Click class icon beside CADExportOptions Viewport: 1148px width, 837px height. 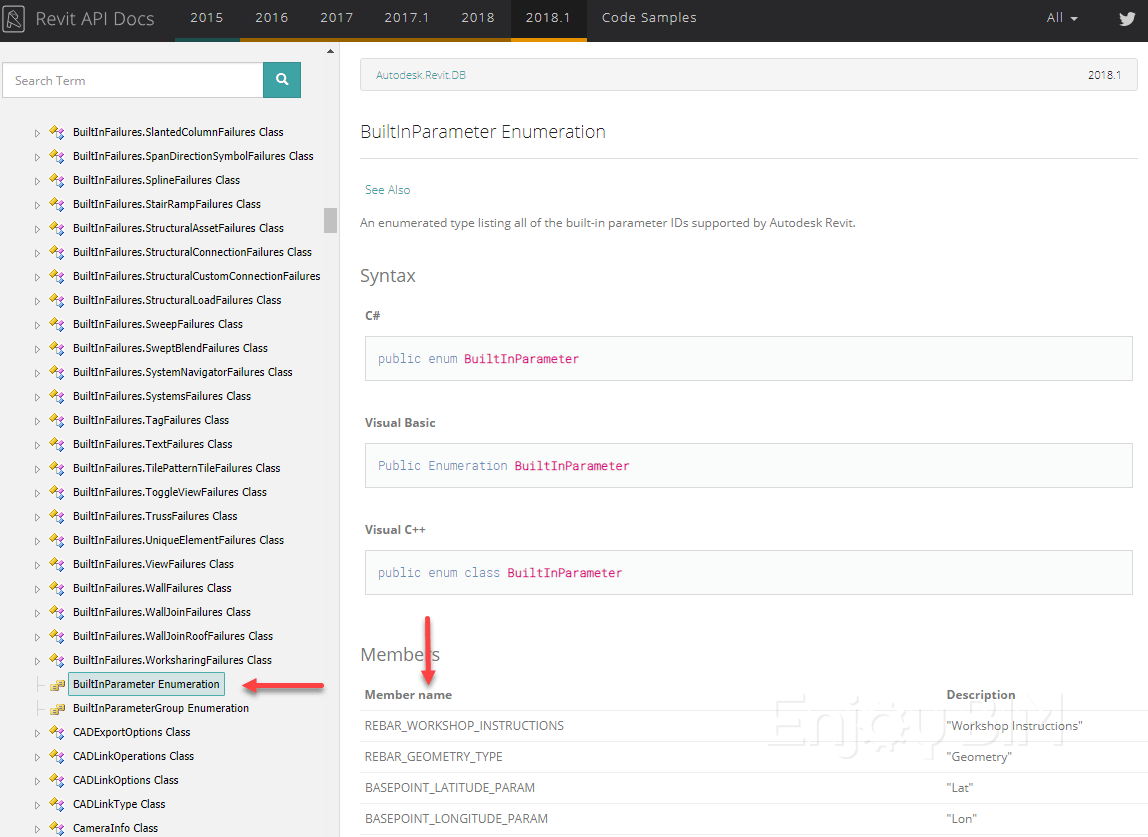(57, 732)
